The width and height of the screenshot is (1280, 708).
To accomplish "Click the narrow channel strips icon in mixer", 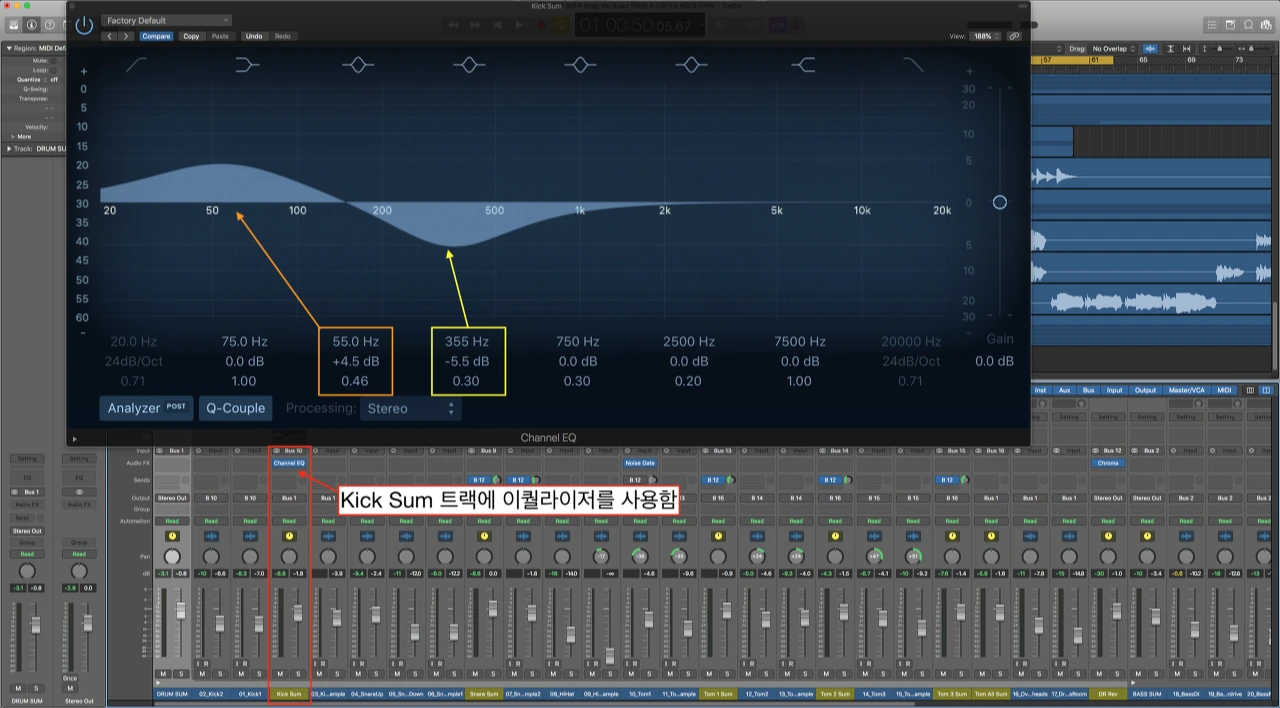I will (x=1250, y=390).
